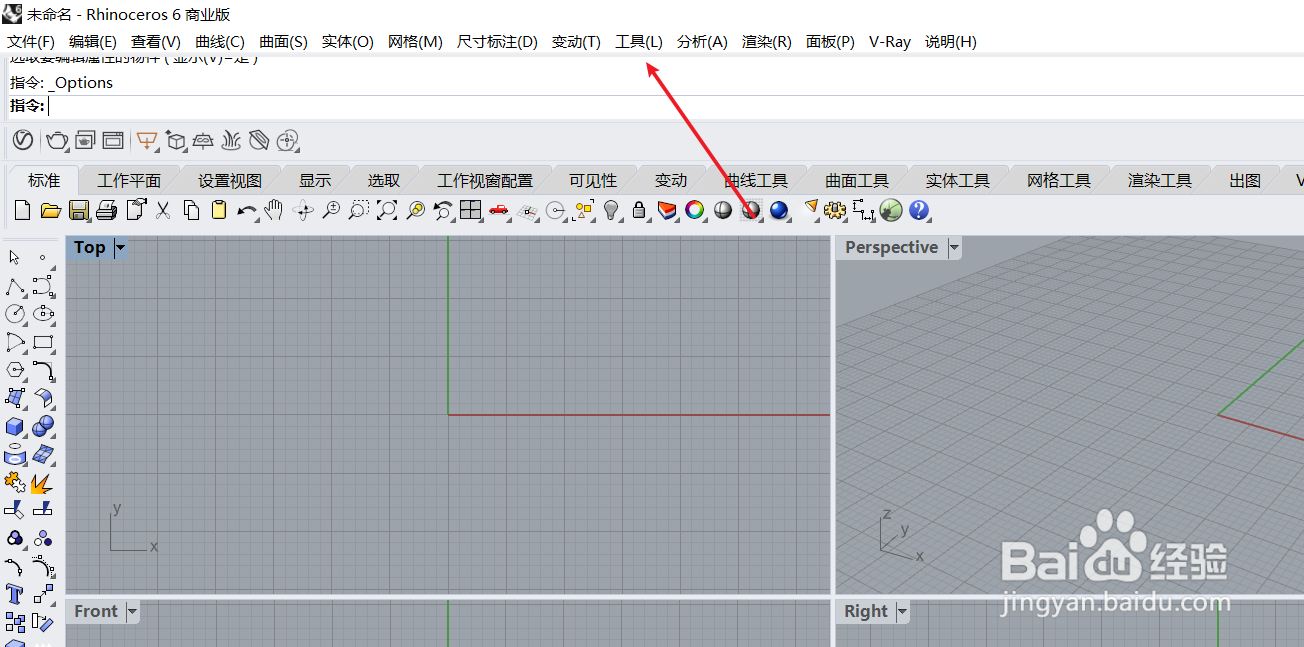Click the Explode icon
Screen dimensions: 1304x647
tap(43, 483)
